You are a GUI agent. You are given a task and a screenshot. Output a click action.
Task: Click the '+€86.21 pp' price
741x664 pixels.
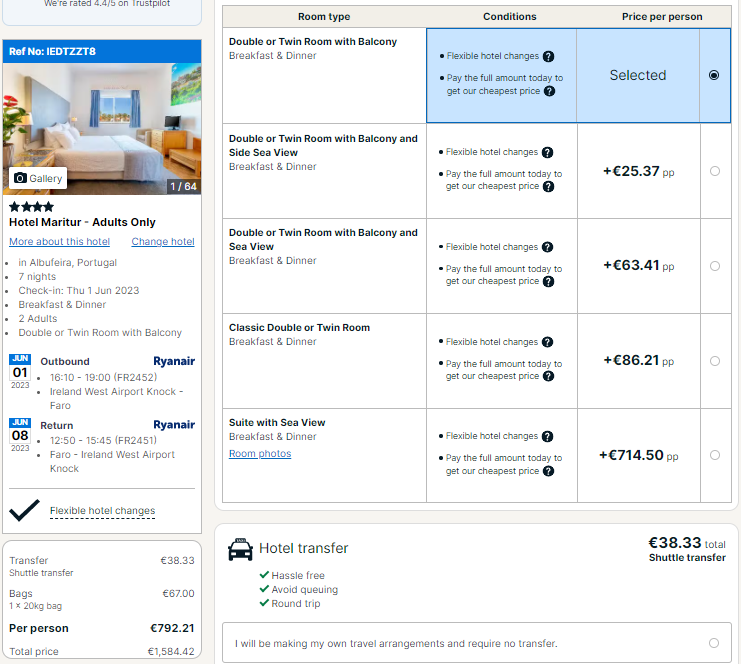[638, 361]
